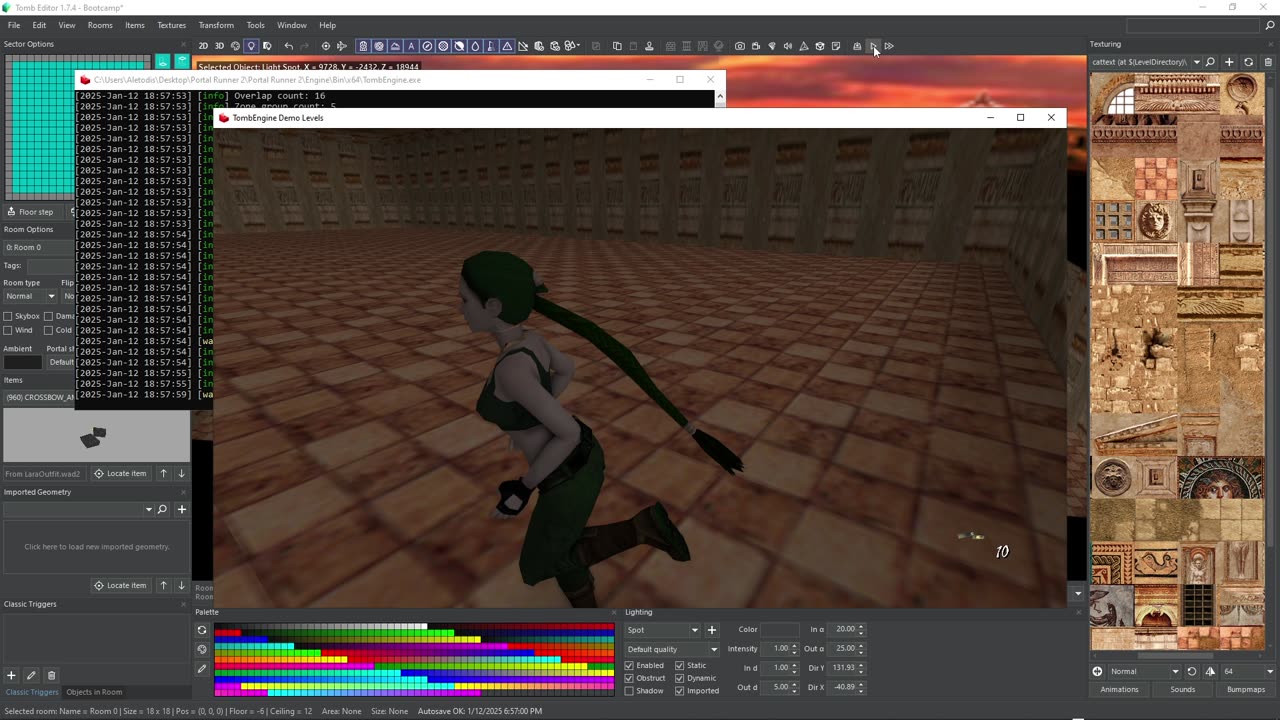The height and width of the screenshot is (720, 1280).
Task: Click the add sound source speaker icon
Action: tap(788, 46)
